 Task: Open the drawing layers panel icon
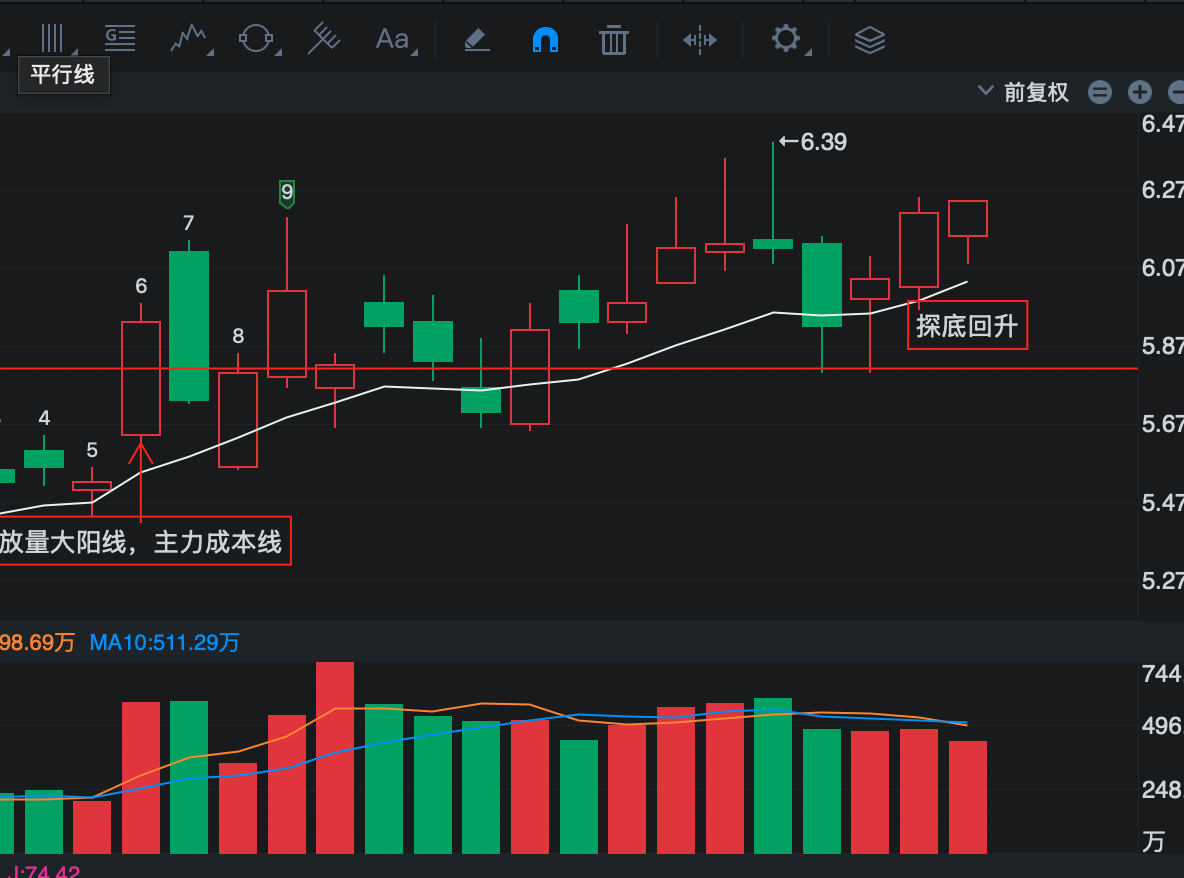coord(869,40)
